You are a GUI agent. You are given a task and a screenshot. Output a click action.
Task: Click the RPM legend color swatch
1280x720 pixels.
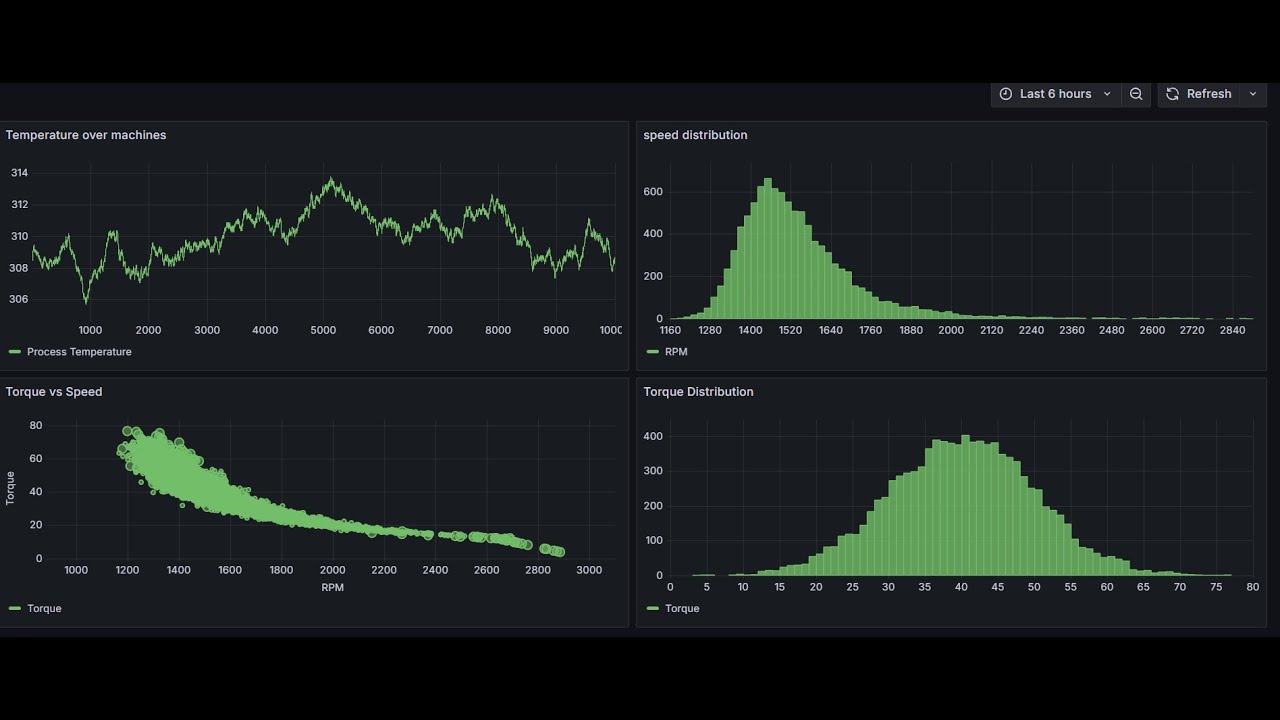pyautogui.click(x=653, y=352)
